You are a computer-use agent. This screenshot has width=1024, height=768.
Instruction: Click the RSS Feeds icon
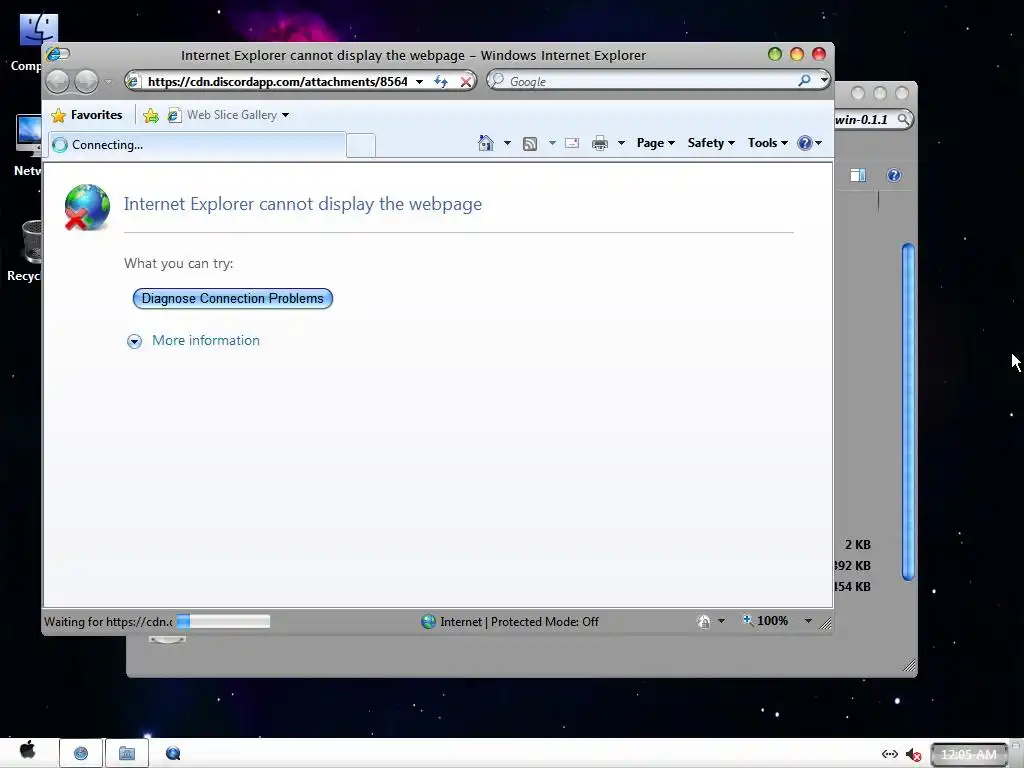coord(530,144)
